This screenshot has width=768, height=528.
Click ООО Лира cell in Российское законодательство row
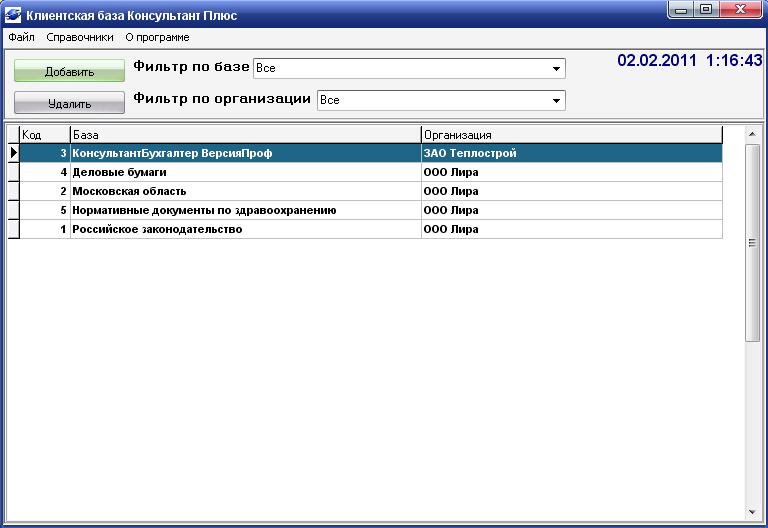tap(572, 229)
